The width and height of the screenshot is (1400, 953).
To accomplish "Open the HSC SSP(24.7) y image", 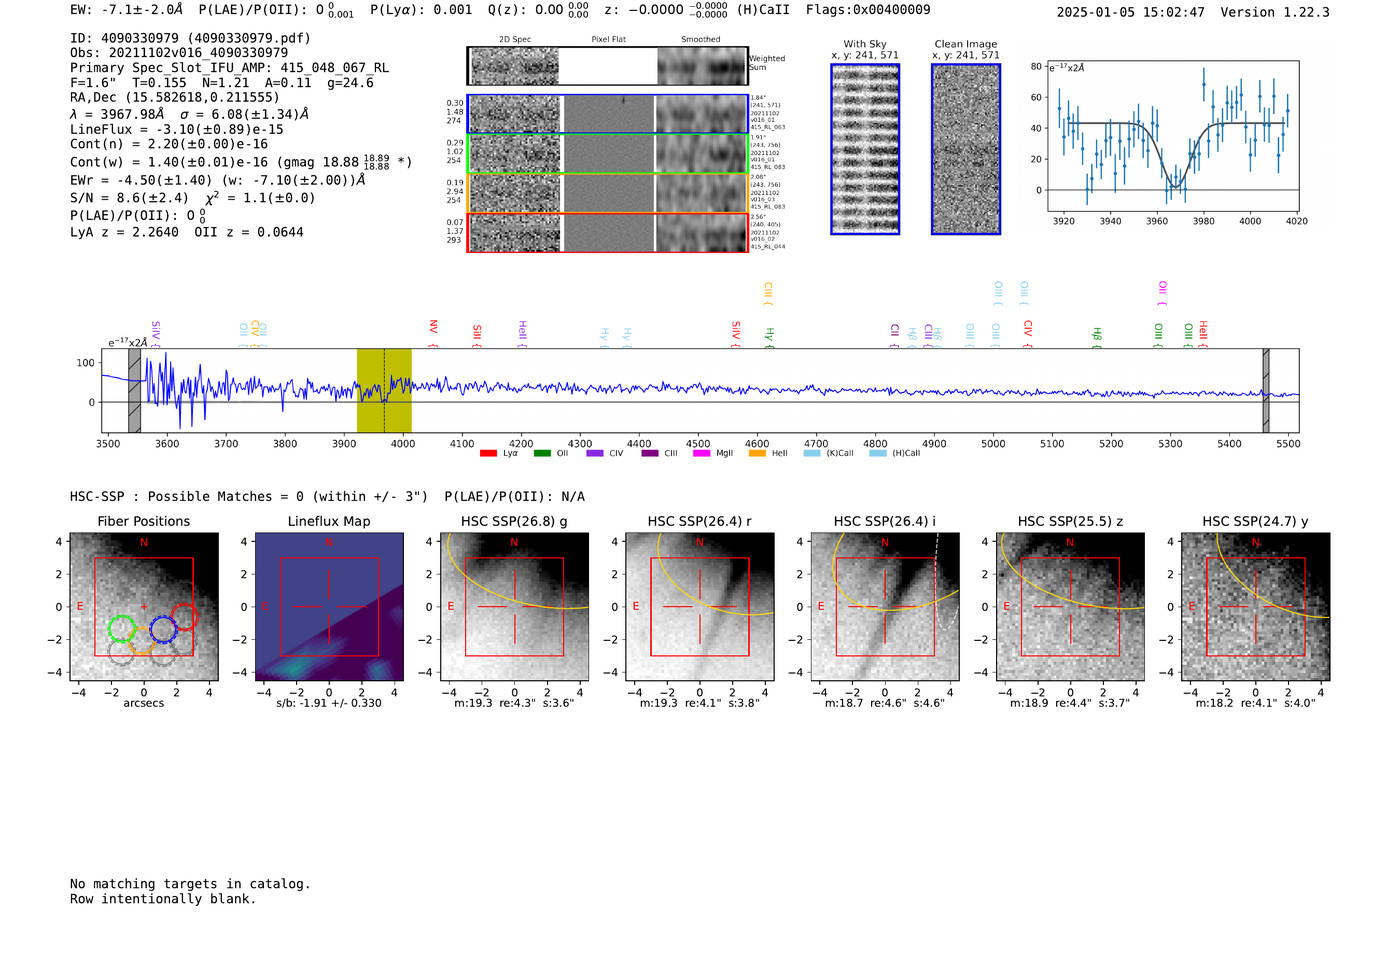I will click(1256, 607).
